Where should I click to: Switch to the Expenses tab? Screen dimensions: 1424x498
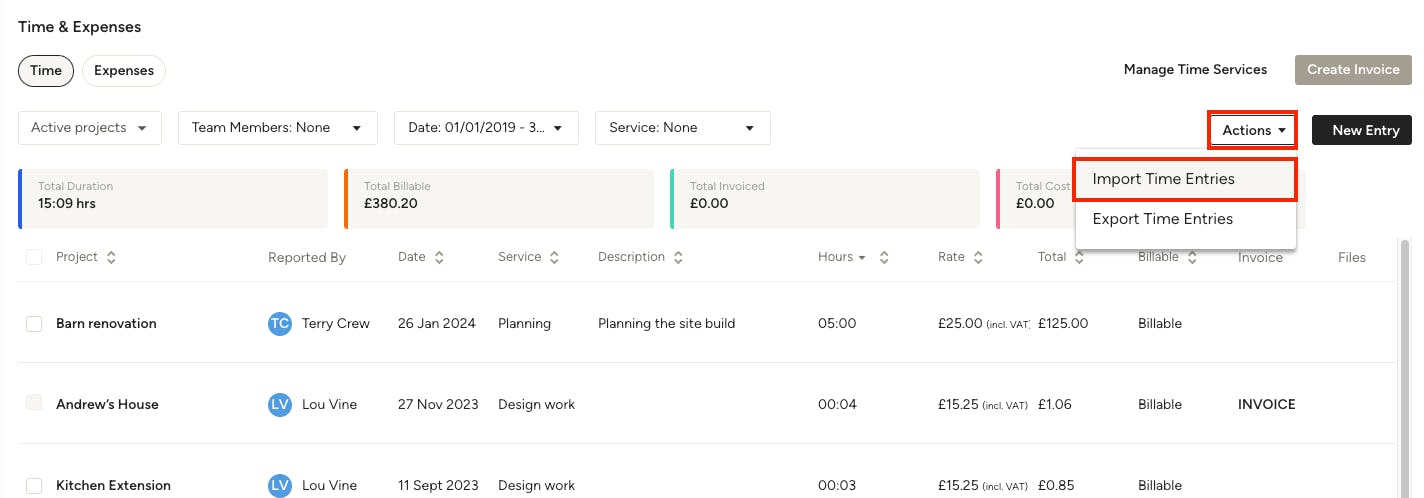124,71
